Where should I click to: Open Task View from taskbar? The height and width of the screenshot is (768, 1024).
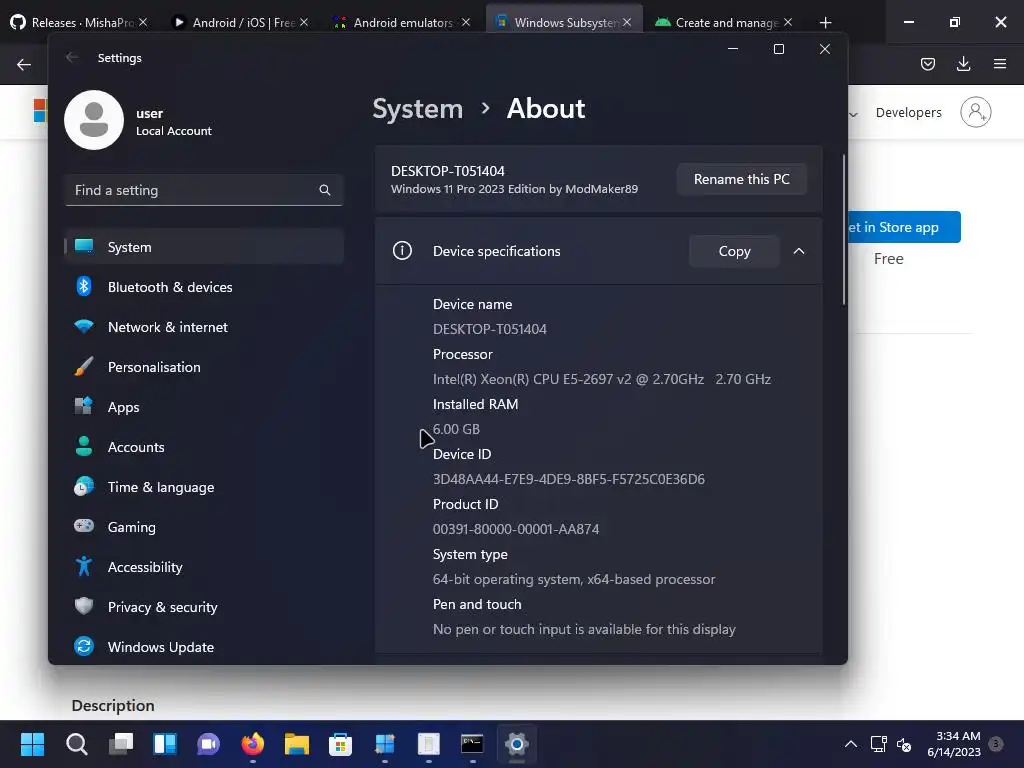pyautogui.click(x=121, y=744)
